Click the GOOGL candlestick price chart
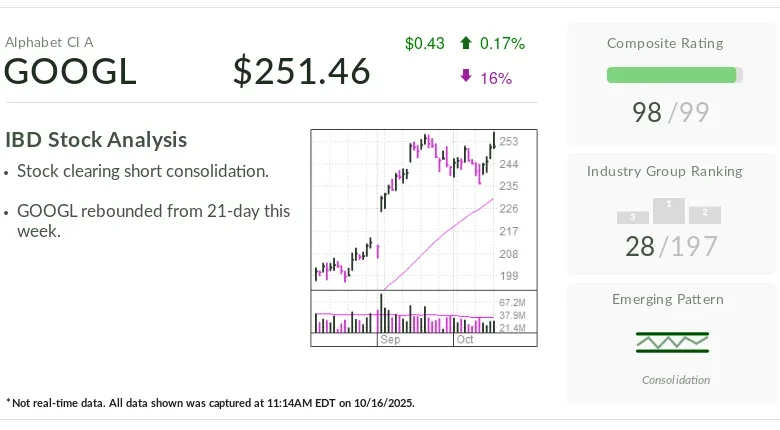 404,210
